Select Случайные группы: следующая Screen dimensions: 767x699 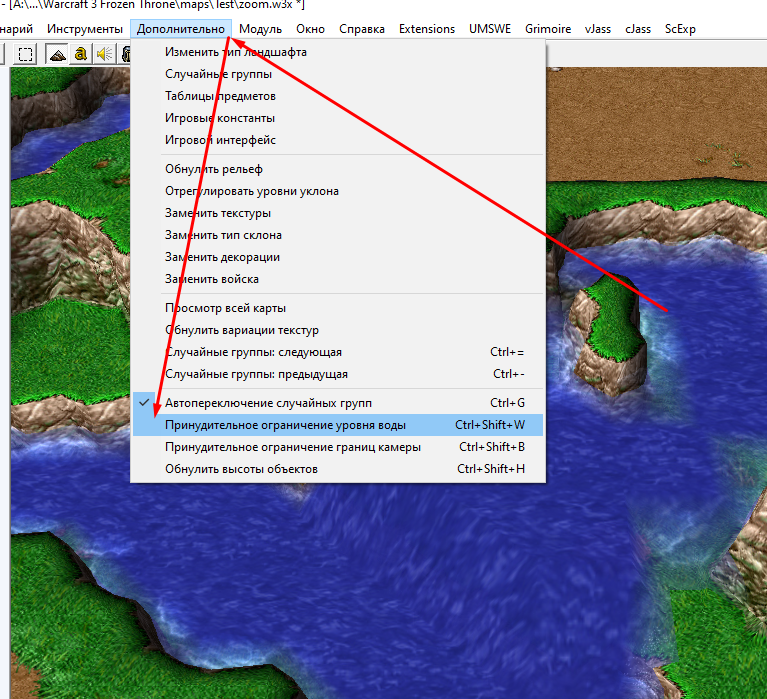(338, 352)
